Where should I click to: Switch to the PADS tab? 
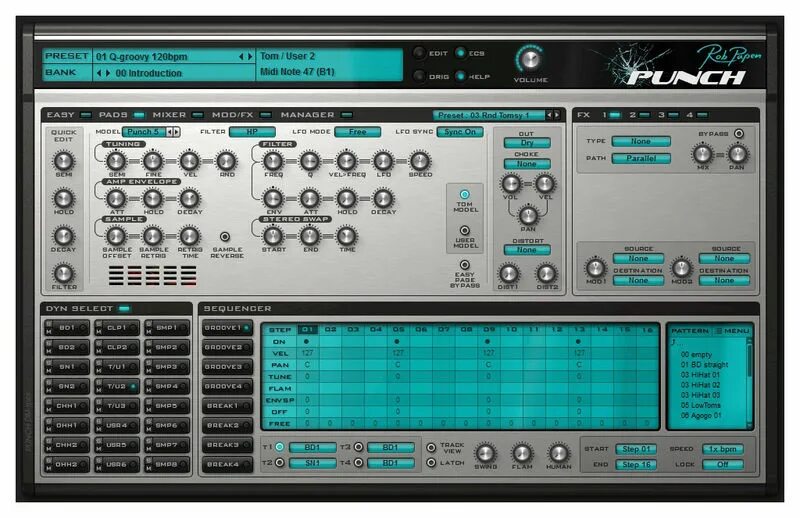click(x=121, y=115)
